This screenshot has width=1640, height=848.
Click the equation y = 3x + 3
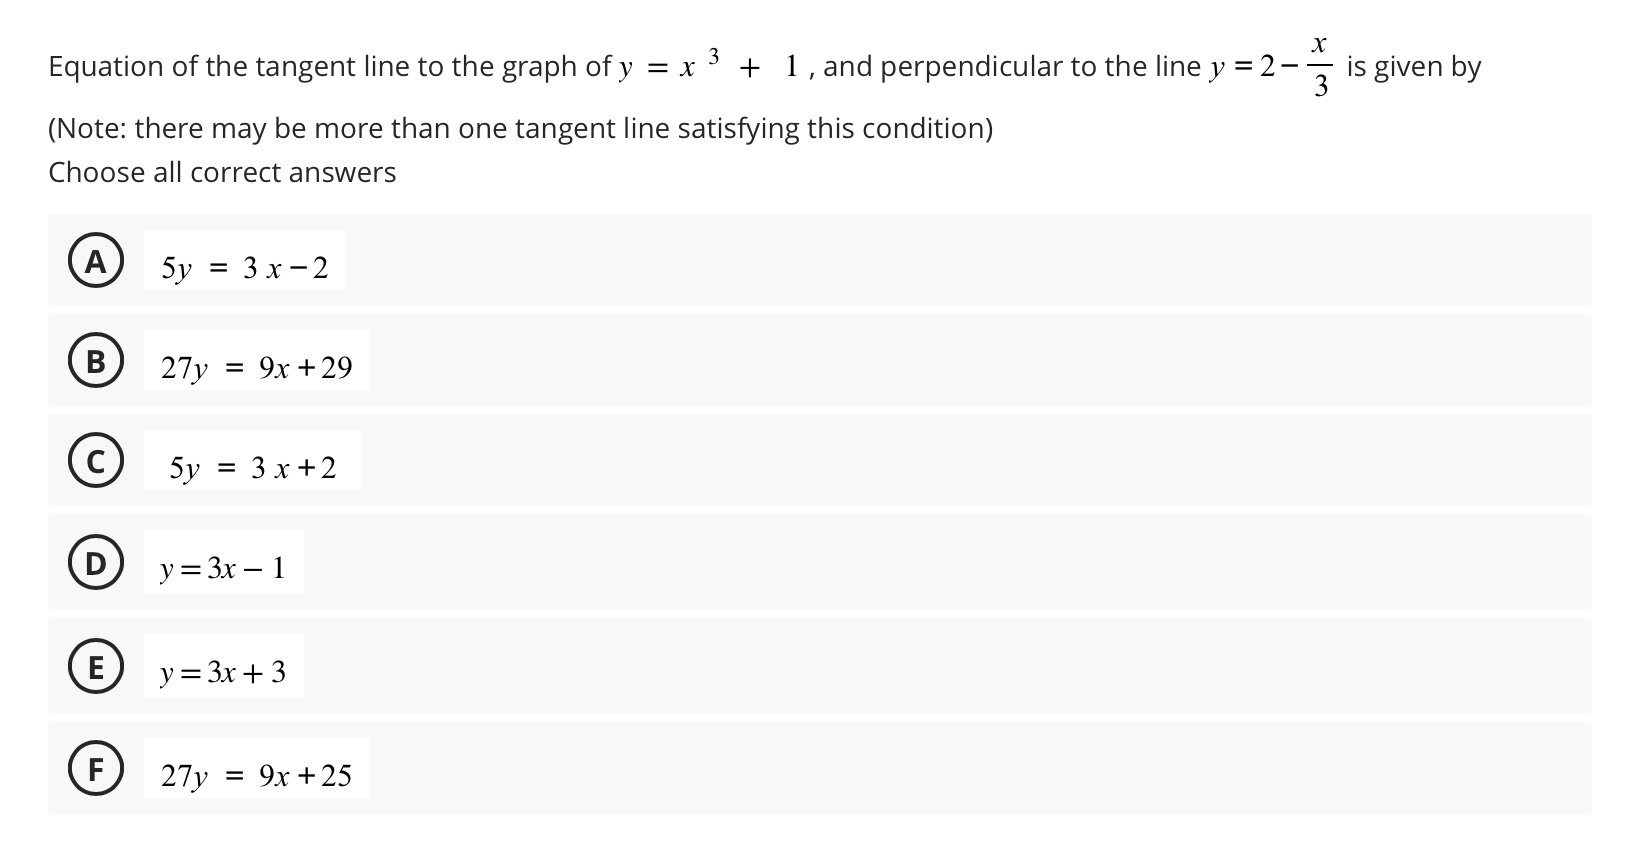click(x=222, y=671)
